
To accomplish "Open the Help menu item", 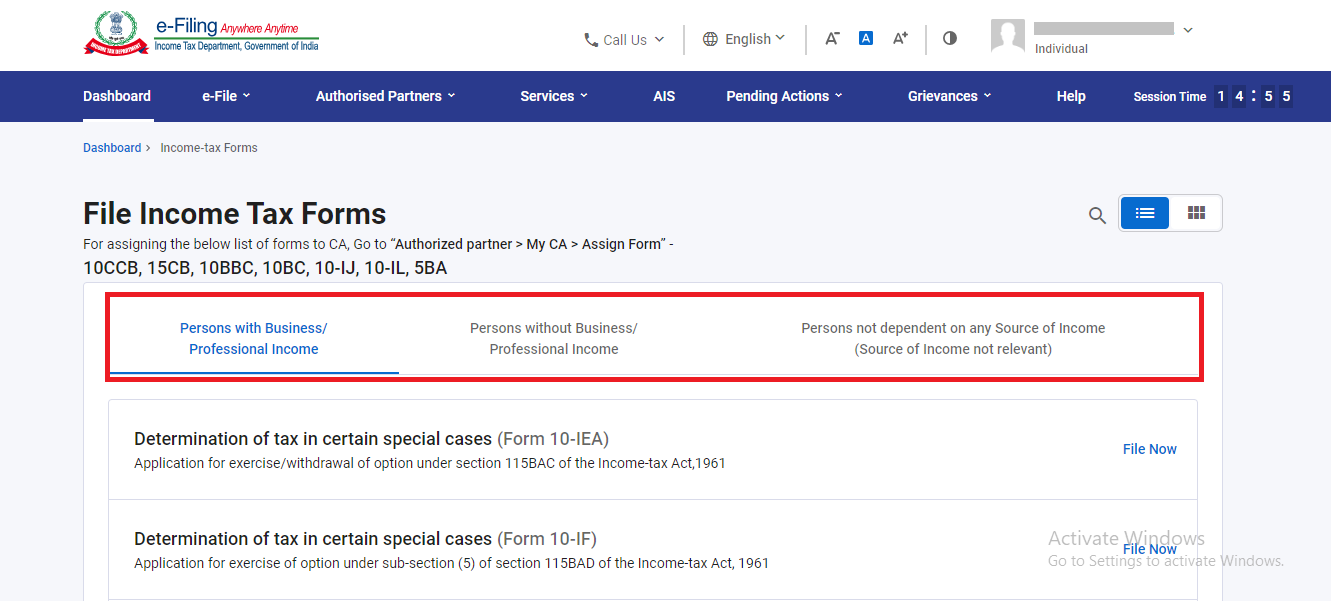I will coord(1070,96).
